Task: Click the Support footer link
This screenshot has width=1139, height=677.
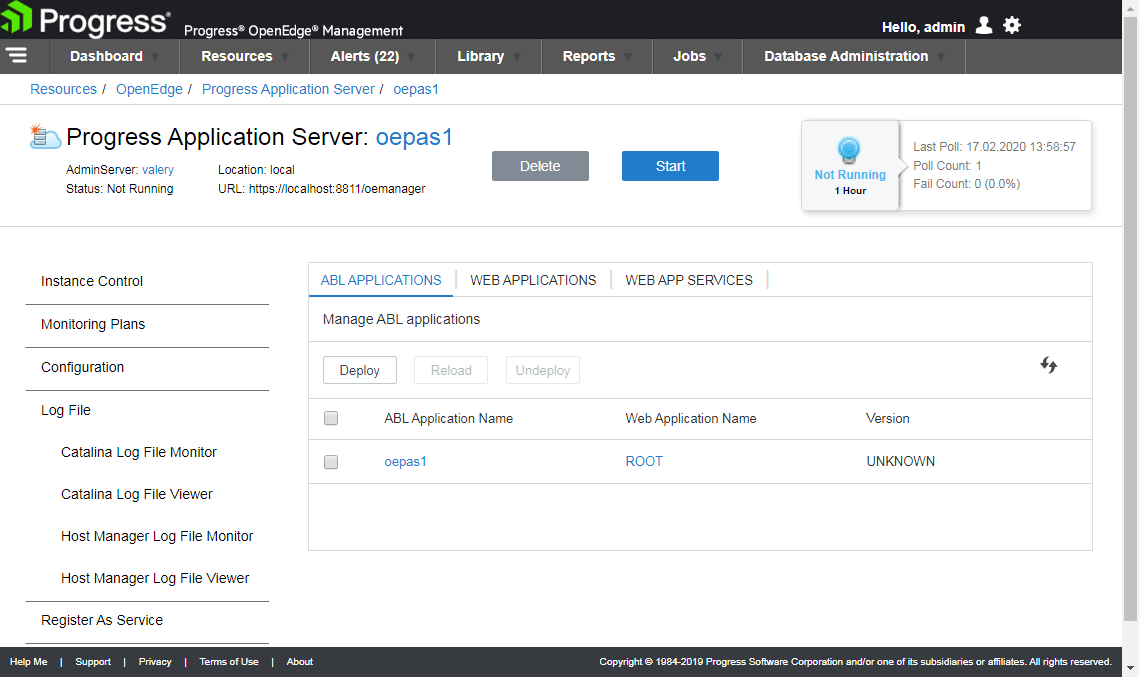Action: tap(93, 662)
